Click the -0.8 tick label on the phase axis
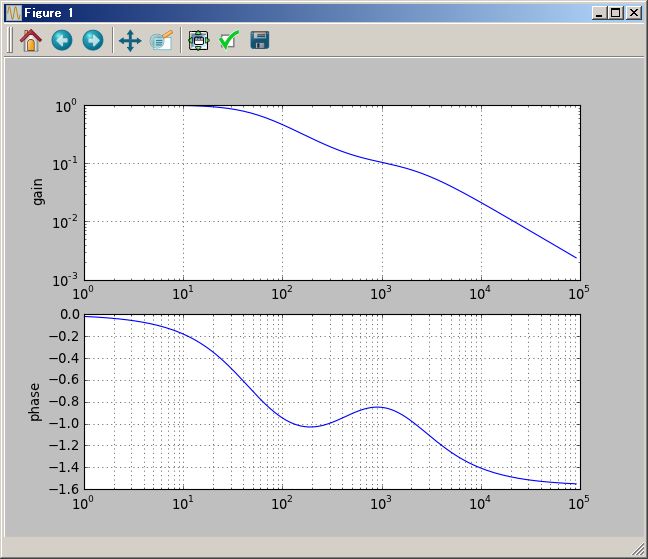648x559 pixels. [64, 402]
